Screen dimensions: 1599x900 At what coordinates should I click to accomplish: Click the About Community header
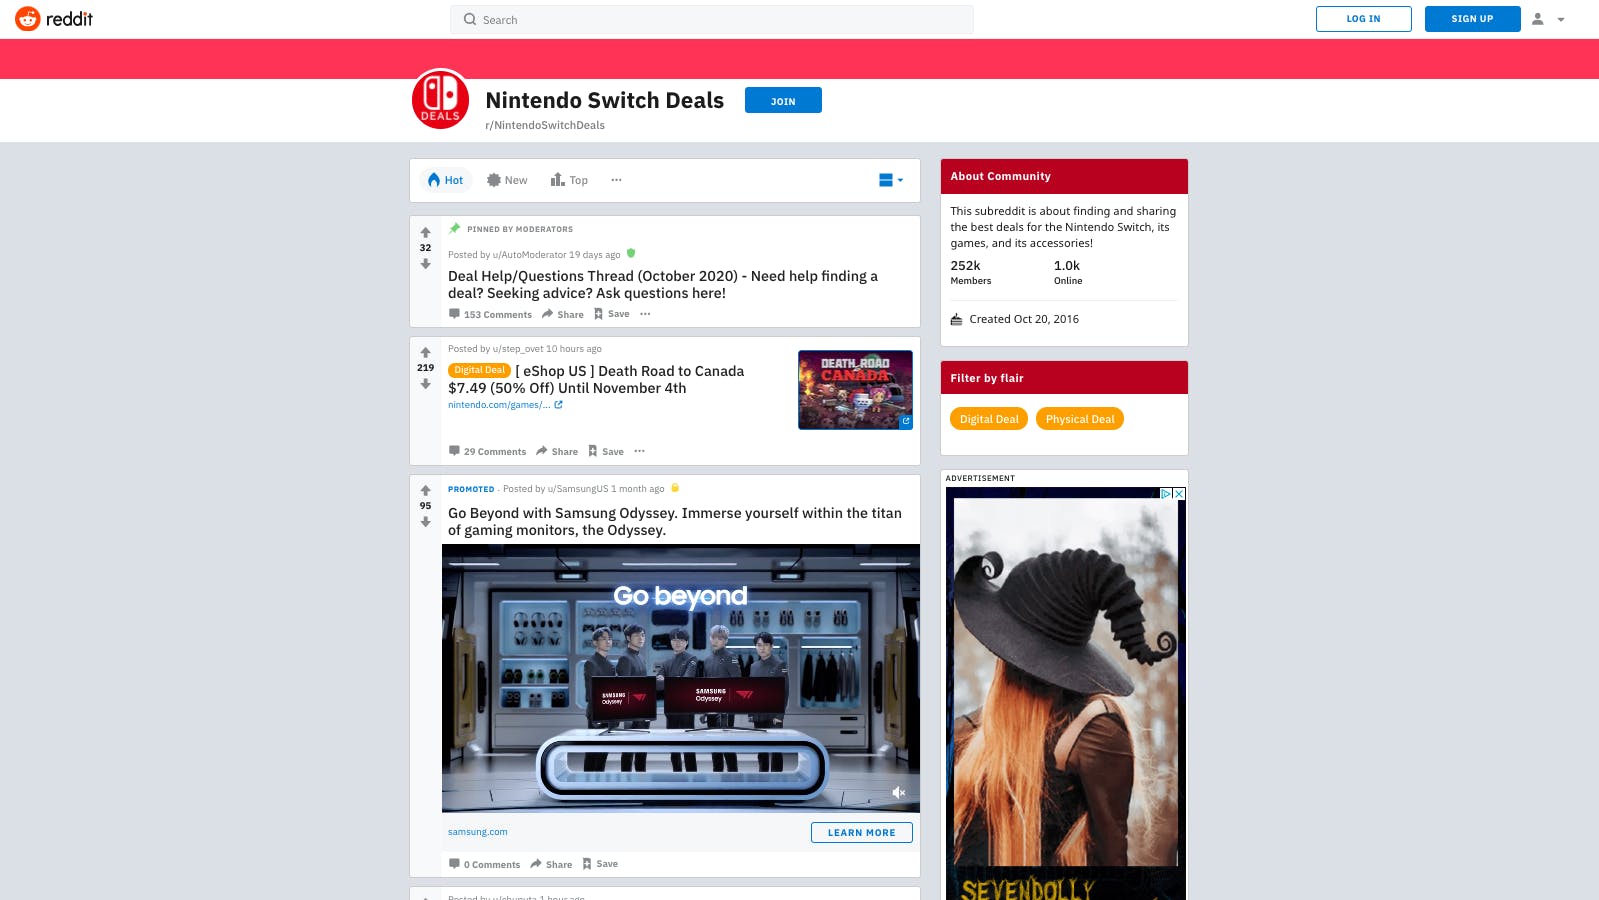pos(1064,176)
